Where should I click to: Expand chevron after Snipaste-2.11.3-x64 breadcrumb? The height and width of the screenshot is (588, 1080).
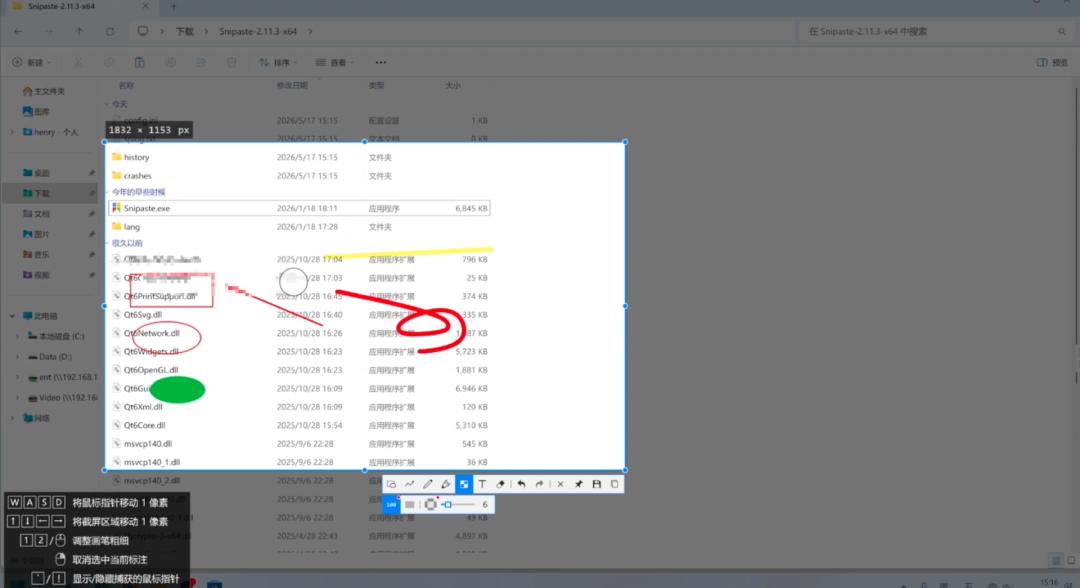point(311,32)
